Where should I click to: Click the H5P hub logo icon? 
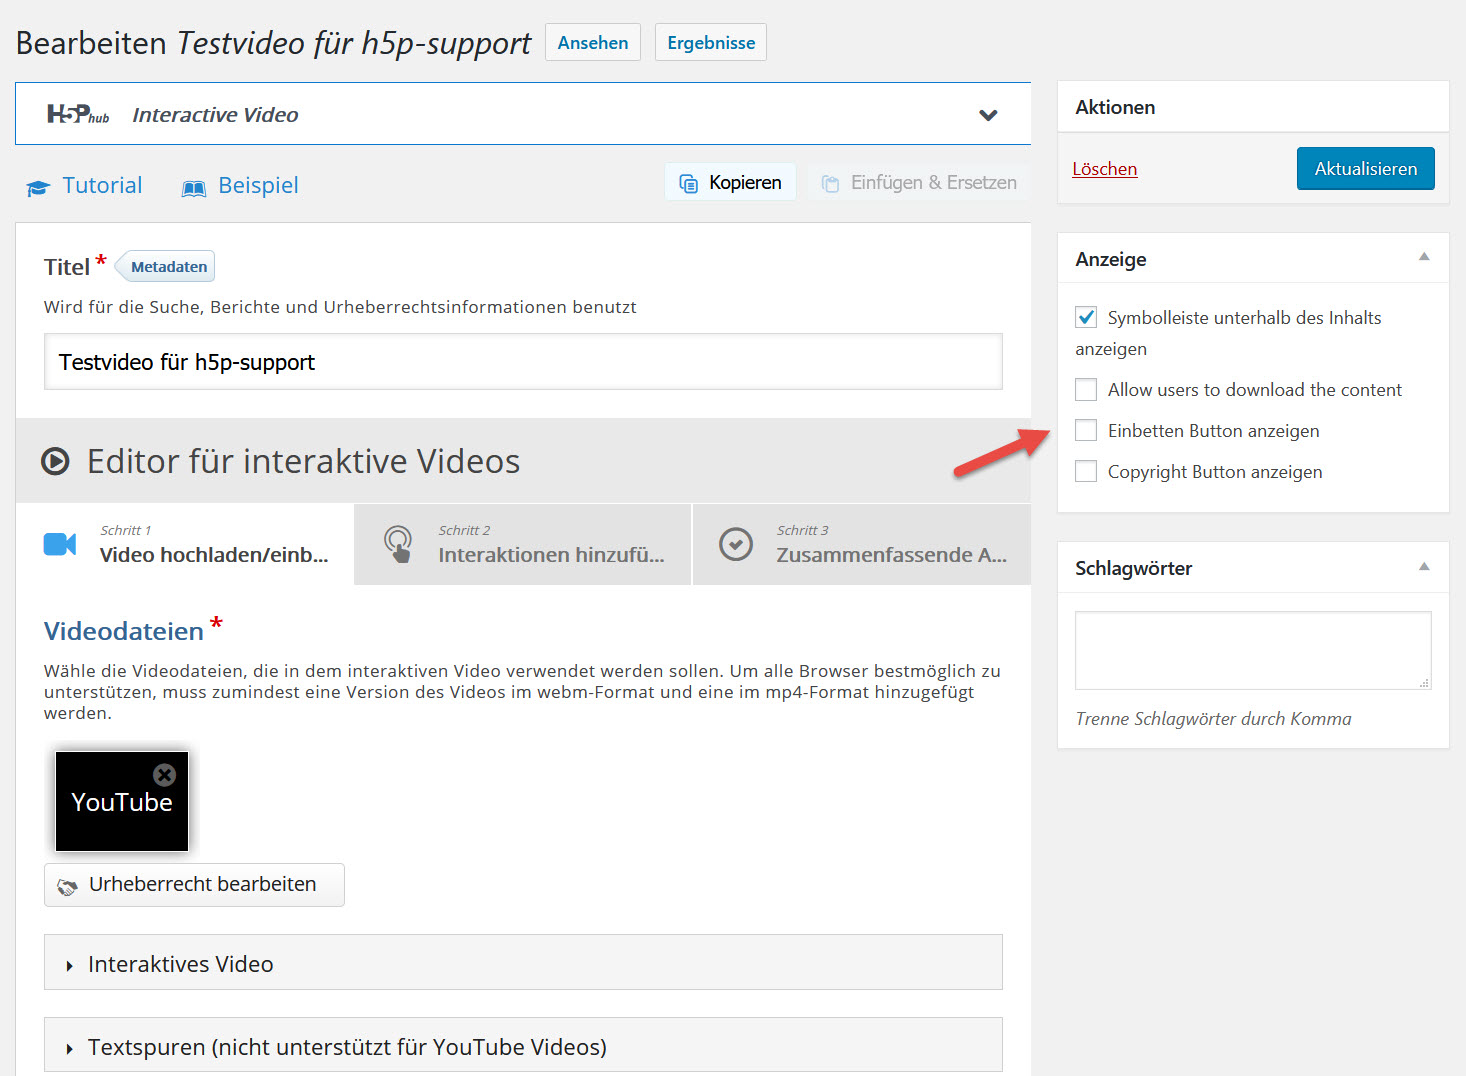coord(77,115)
